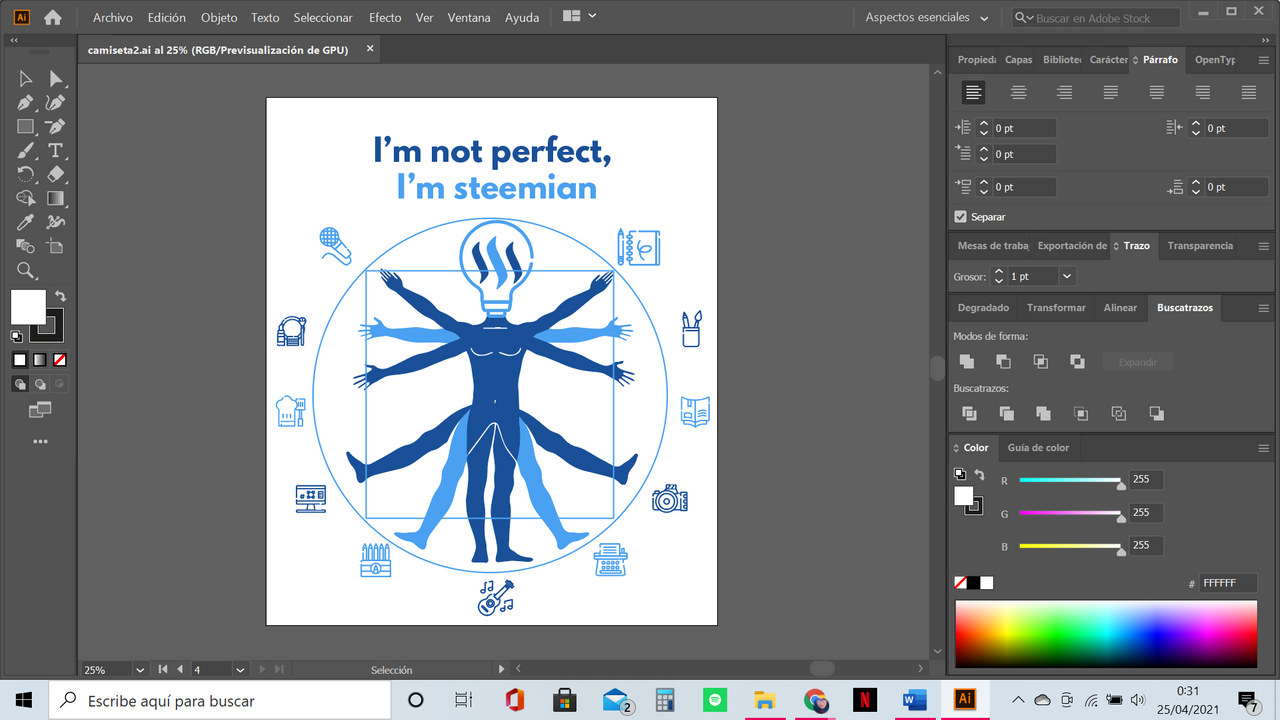
Task: Adjust the B blue color slider
Action: pos(1071,547)
